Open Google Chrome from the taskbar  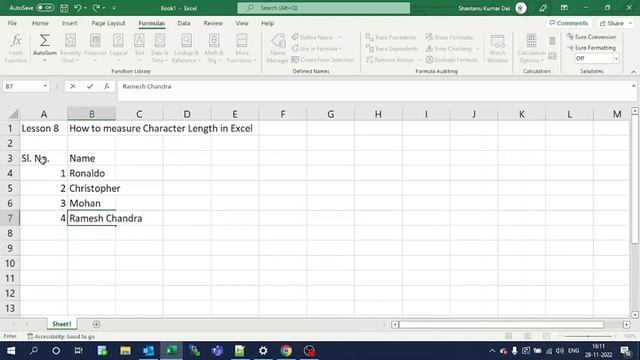pyautogui.click(x=286, y=351)
